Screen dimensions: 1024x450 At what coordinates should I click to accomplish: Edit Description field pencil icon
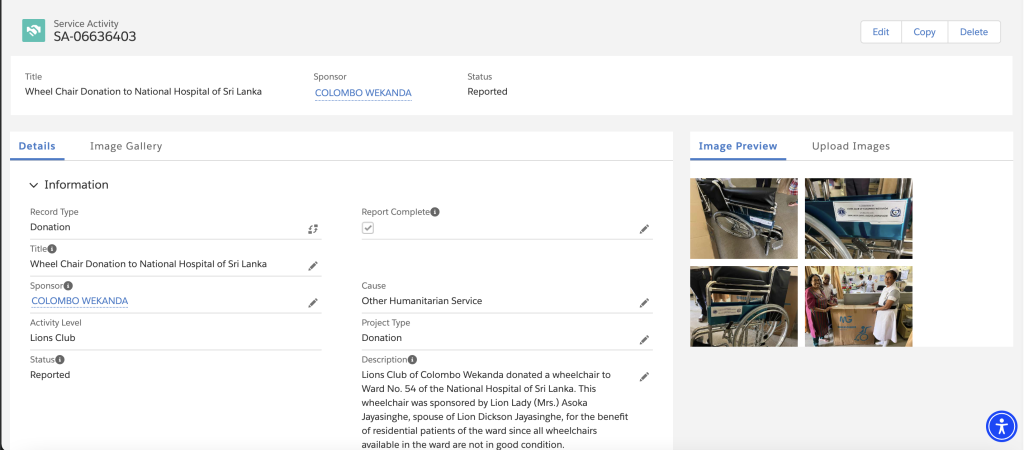tap(644, 377)
